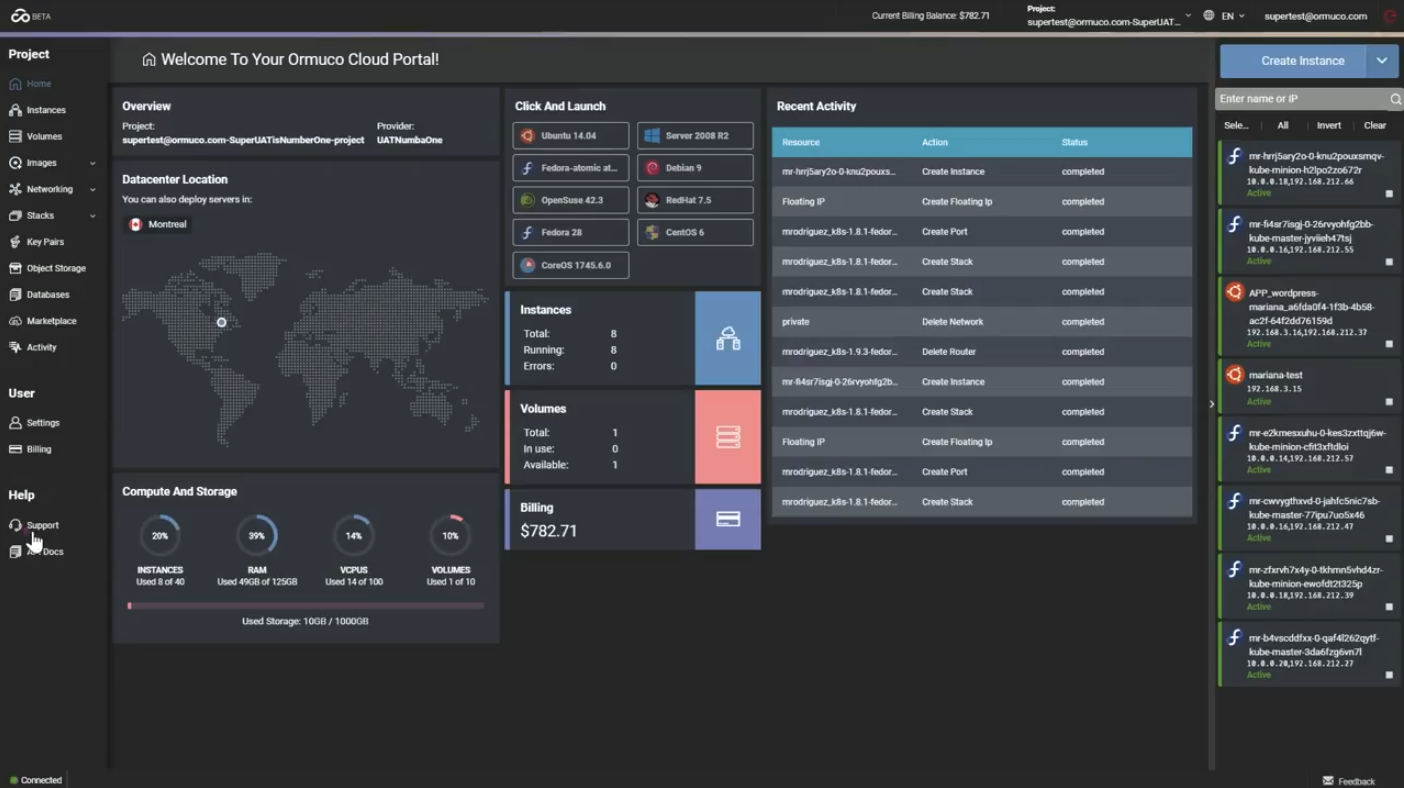Click the search magnifier icon
Viewport: 1404px width, 788px height.
tap(1396, 99)
